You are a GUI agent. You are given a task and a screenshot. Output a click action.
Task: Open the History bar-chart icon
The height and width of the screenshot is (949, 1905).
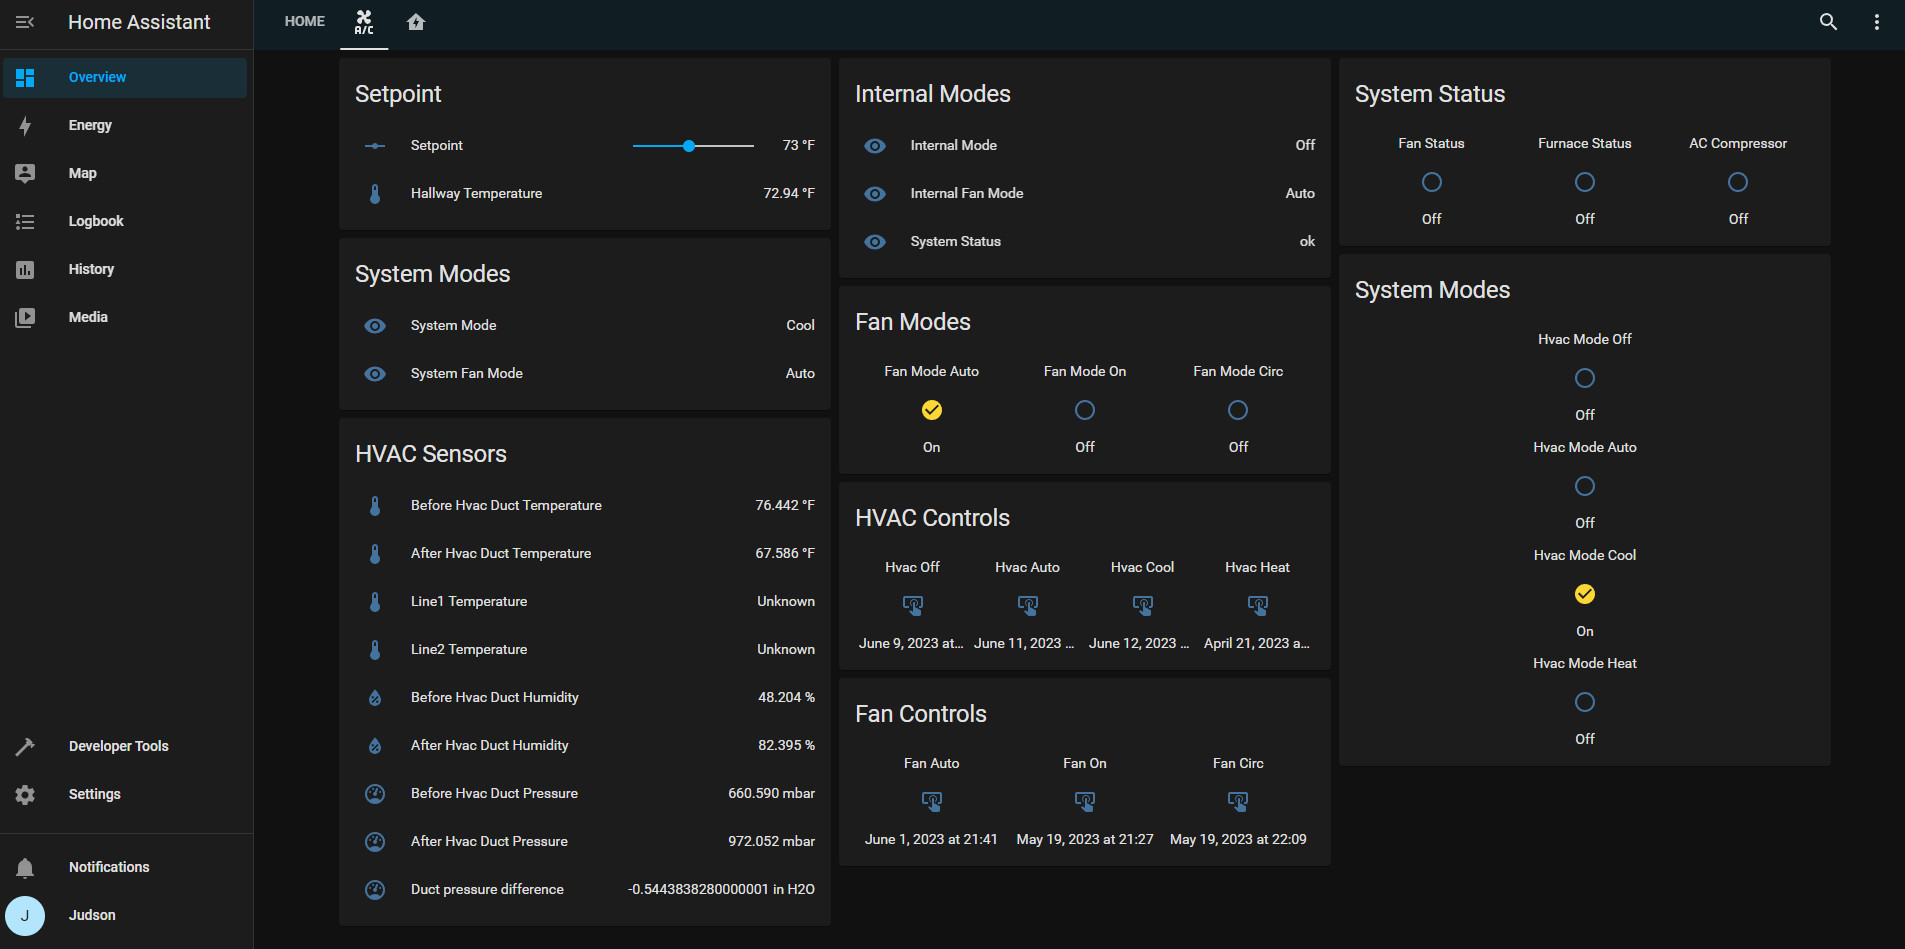coord(25,269)
